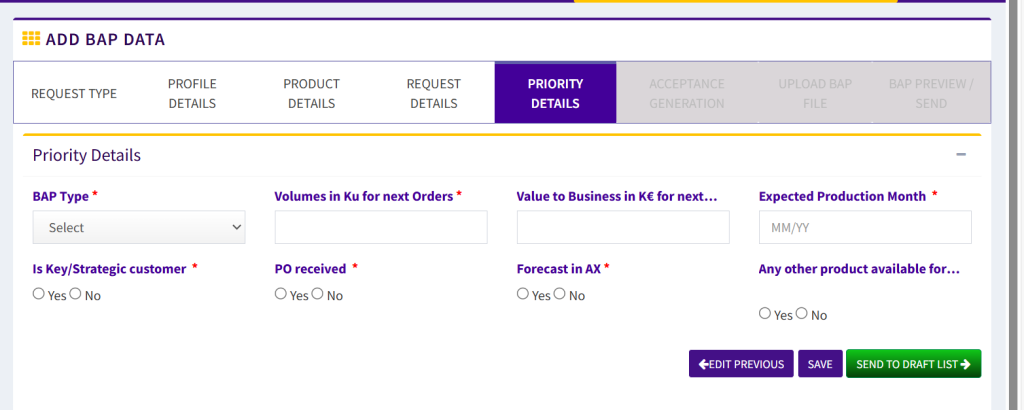Mark Forecast in AX as Yes
The width and height of the screenshot is (1024, 410).
[x=523, y=294]
